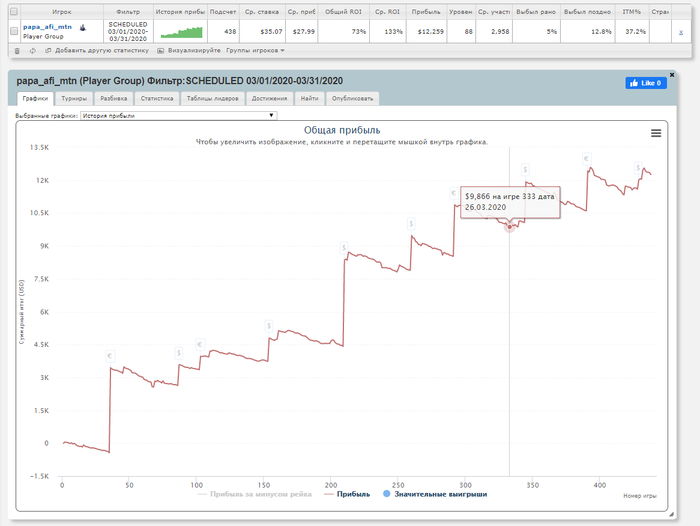
Task: Sort by the Ср. ставка column header
Action: pyautogui.click(x=262, y=12)
